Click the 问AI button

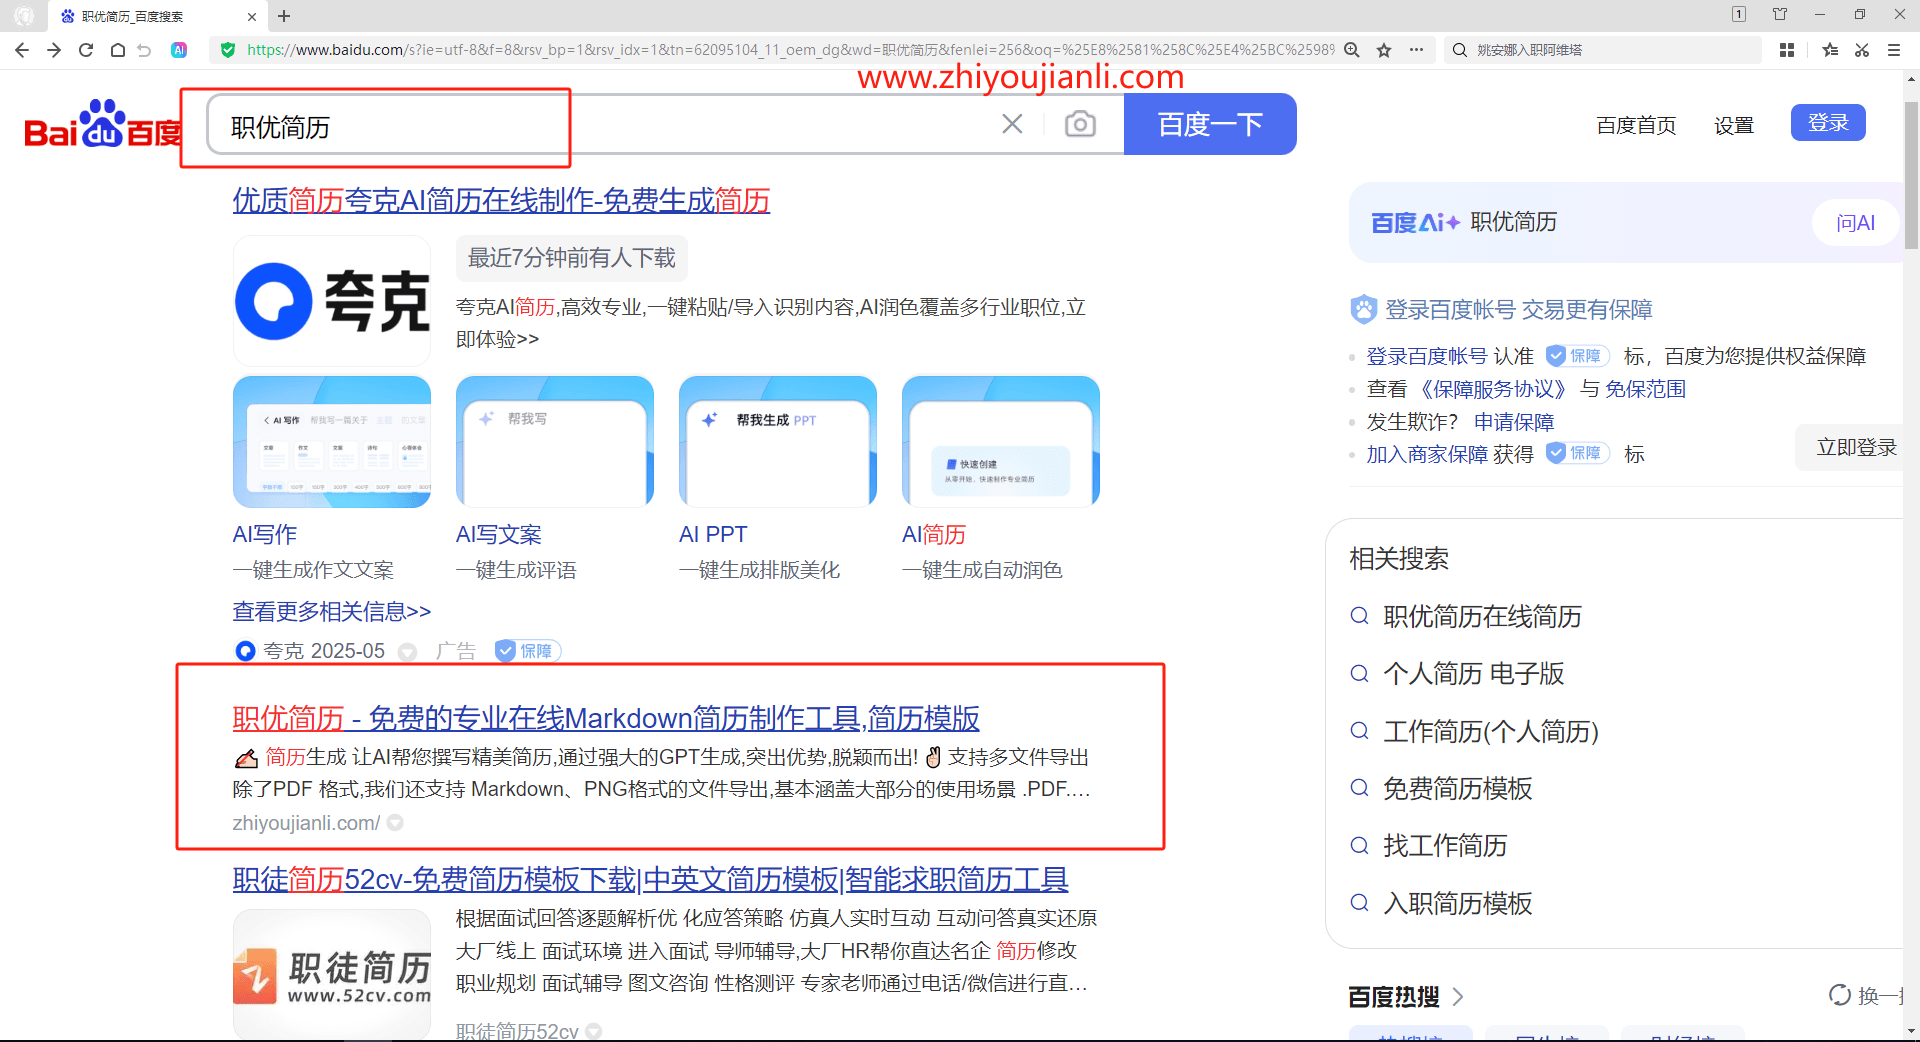click(x=1855, y=223)
